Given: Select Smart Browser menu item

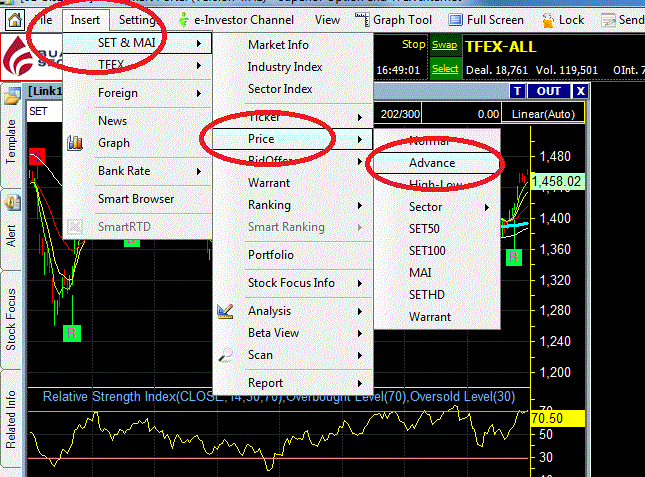Looking at the screenshot, I should tap(136, 199).
